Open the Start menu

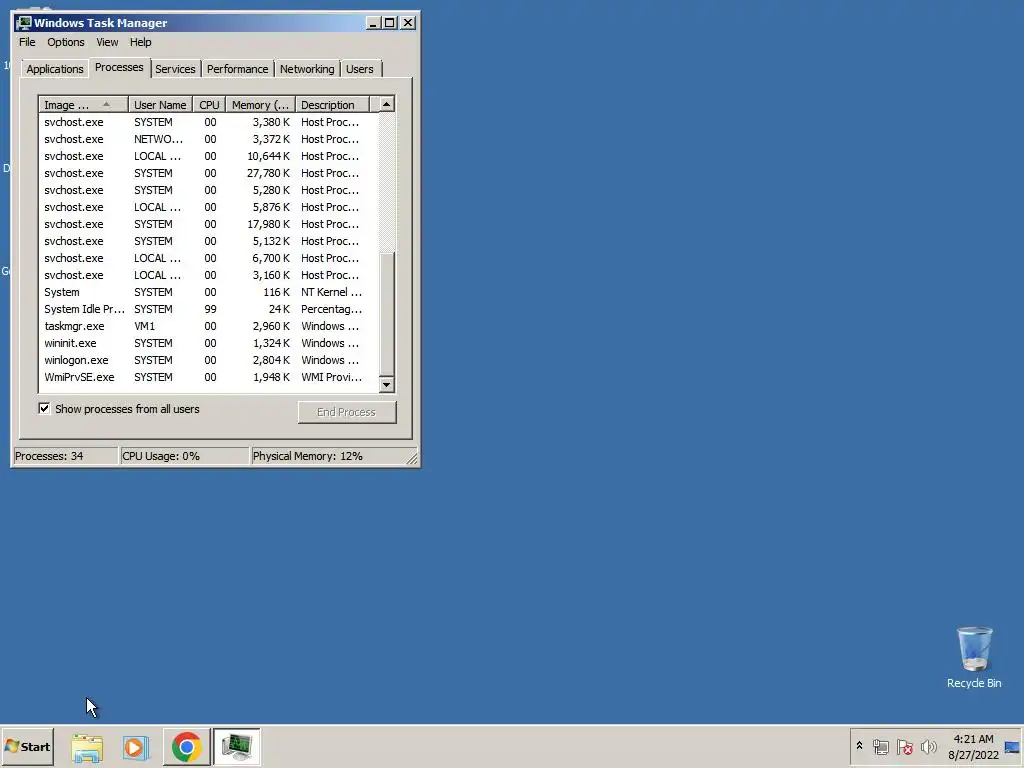point(27,746)
